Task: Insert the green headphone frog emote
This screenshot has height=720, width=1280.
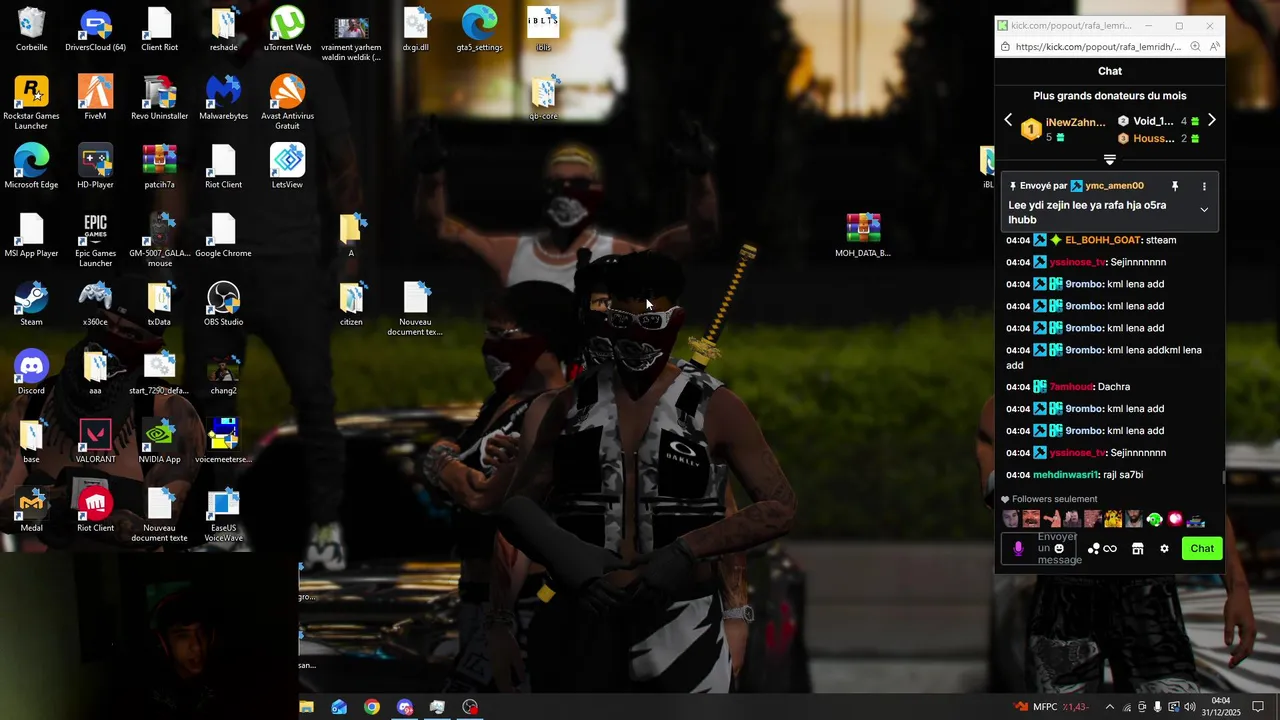Action: pyautogui.click(x=1154, y=519)
